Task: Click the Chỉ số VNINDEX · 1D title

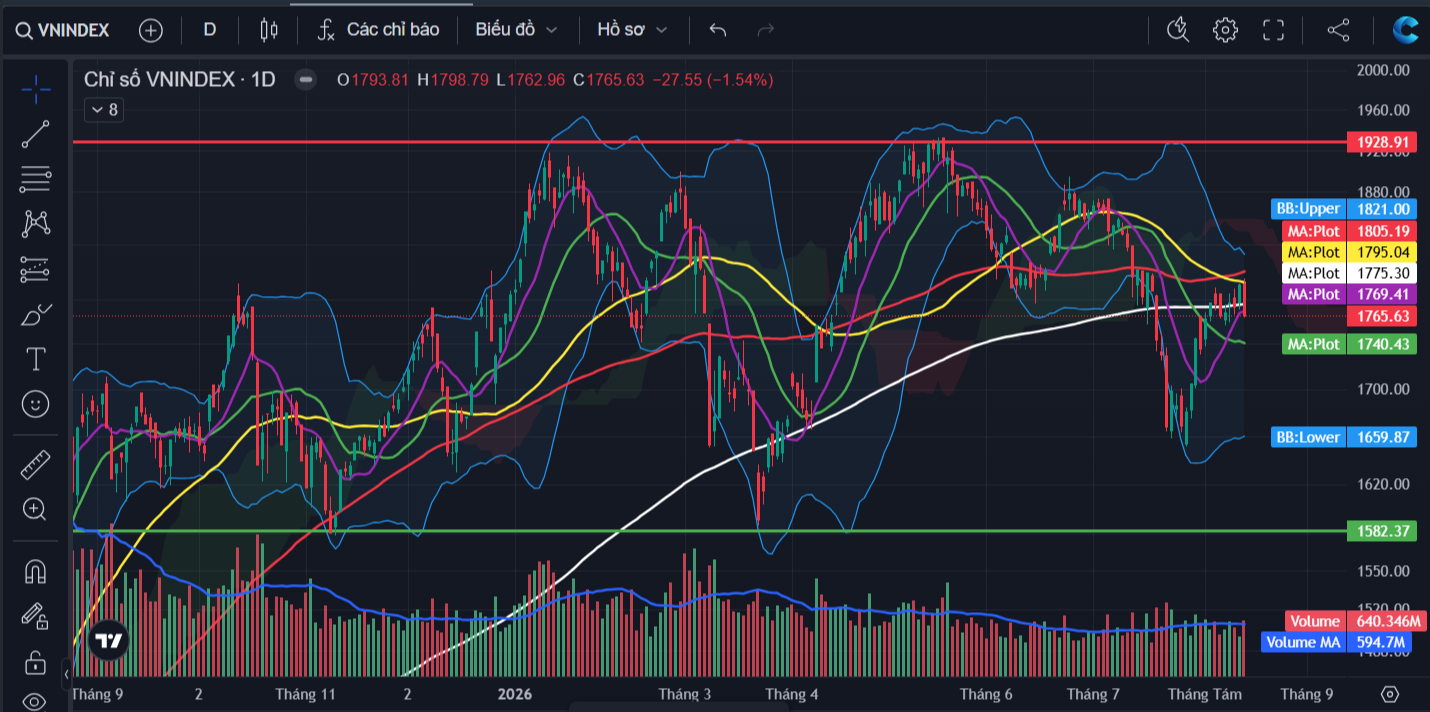Action: tap(179, 80)
